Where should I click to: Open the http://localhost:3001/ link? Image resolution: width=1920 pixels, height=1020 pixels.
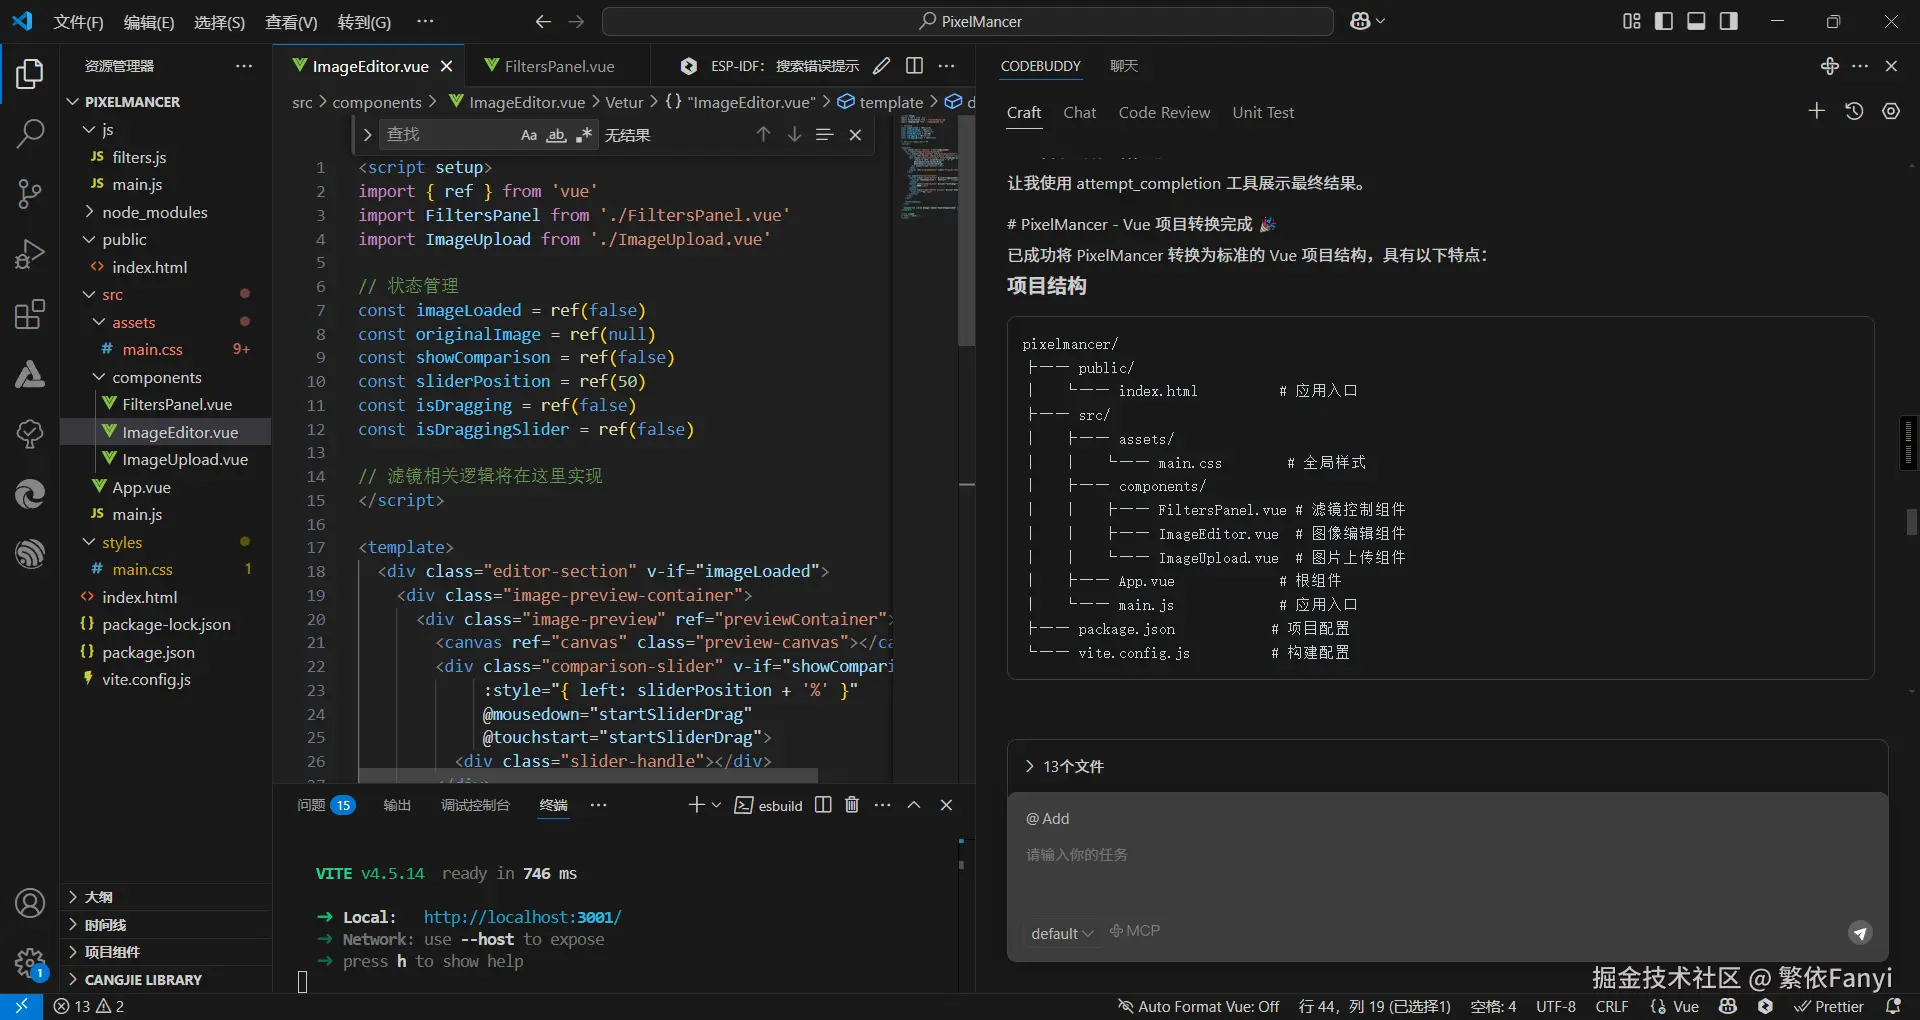coord(522,917)
